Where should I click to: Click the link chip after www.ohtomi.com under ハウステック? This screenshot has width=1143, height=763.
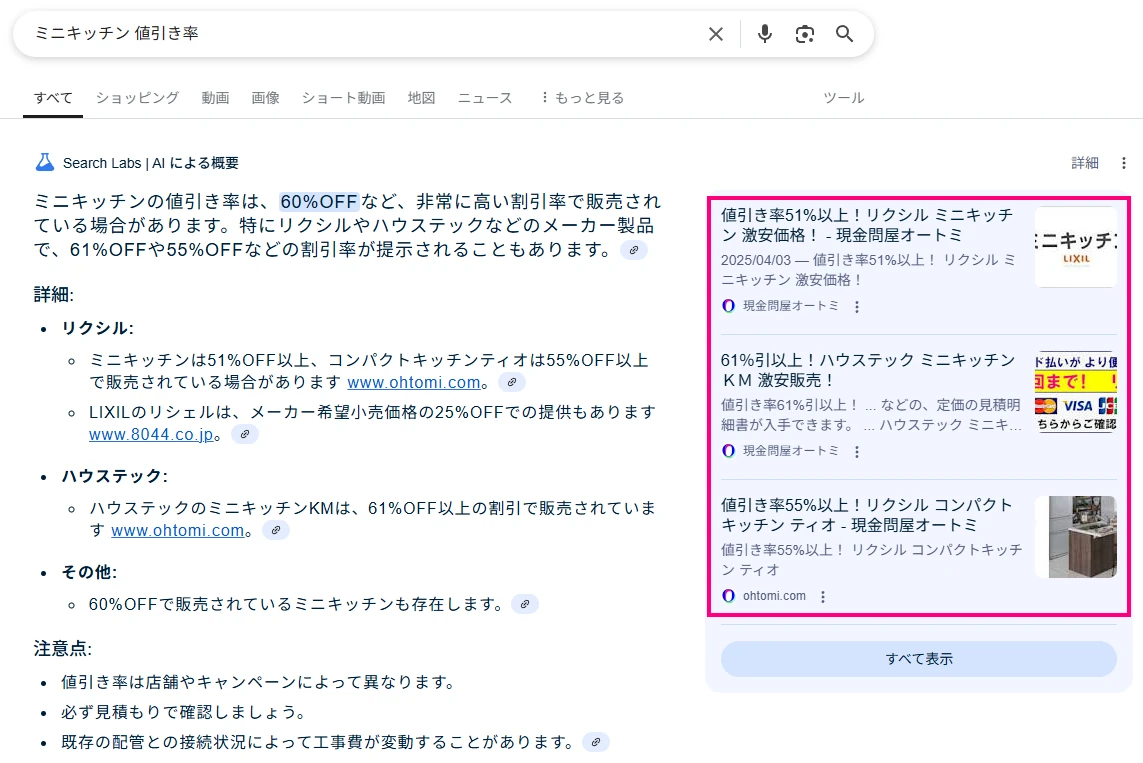(276, 531)
